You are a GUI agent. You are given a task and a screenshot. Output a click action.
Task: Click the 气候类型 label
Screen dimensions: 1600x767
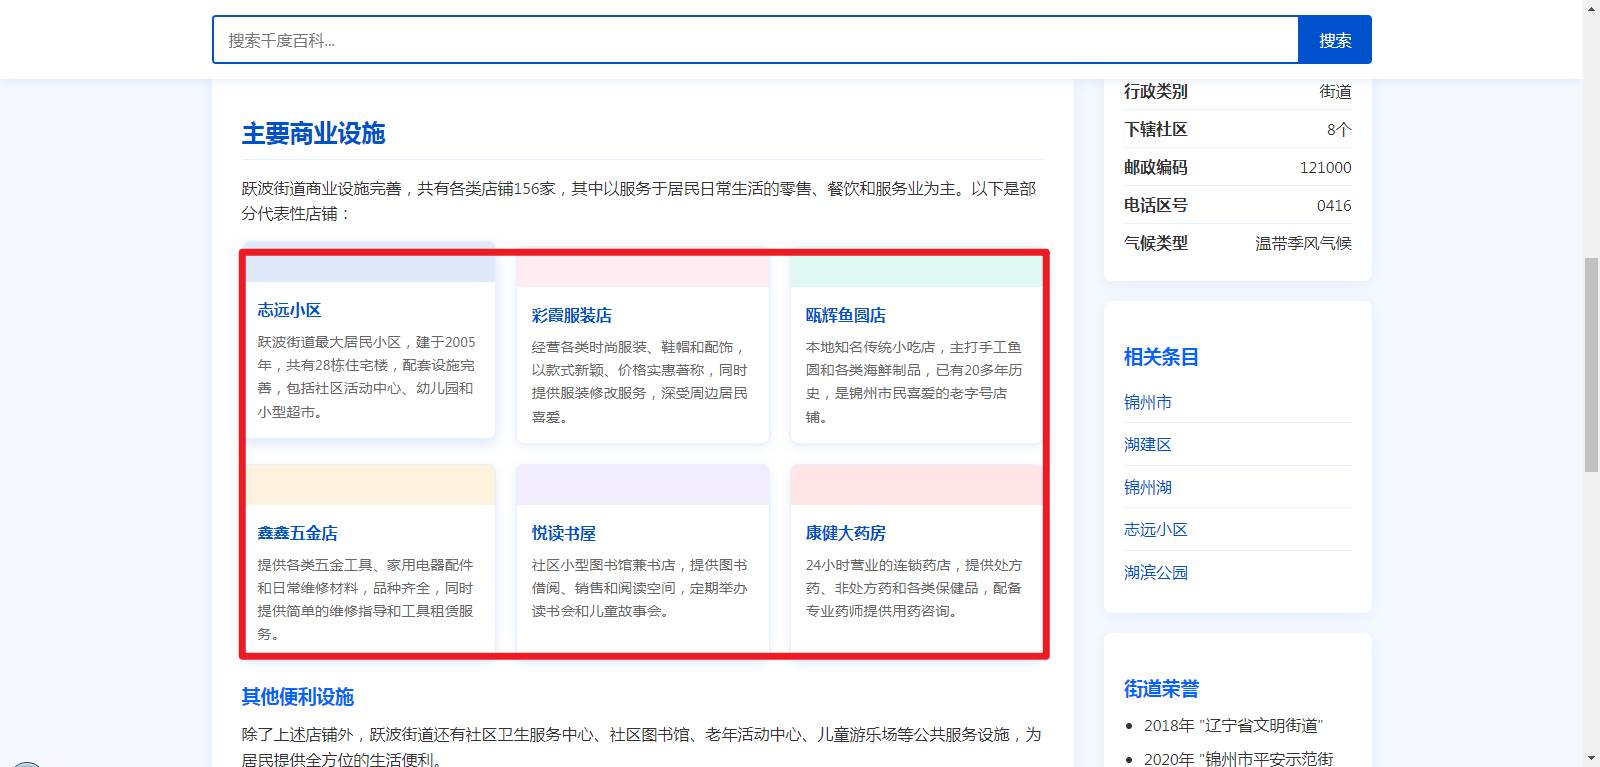click(x=1156, y=243)
